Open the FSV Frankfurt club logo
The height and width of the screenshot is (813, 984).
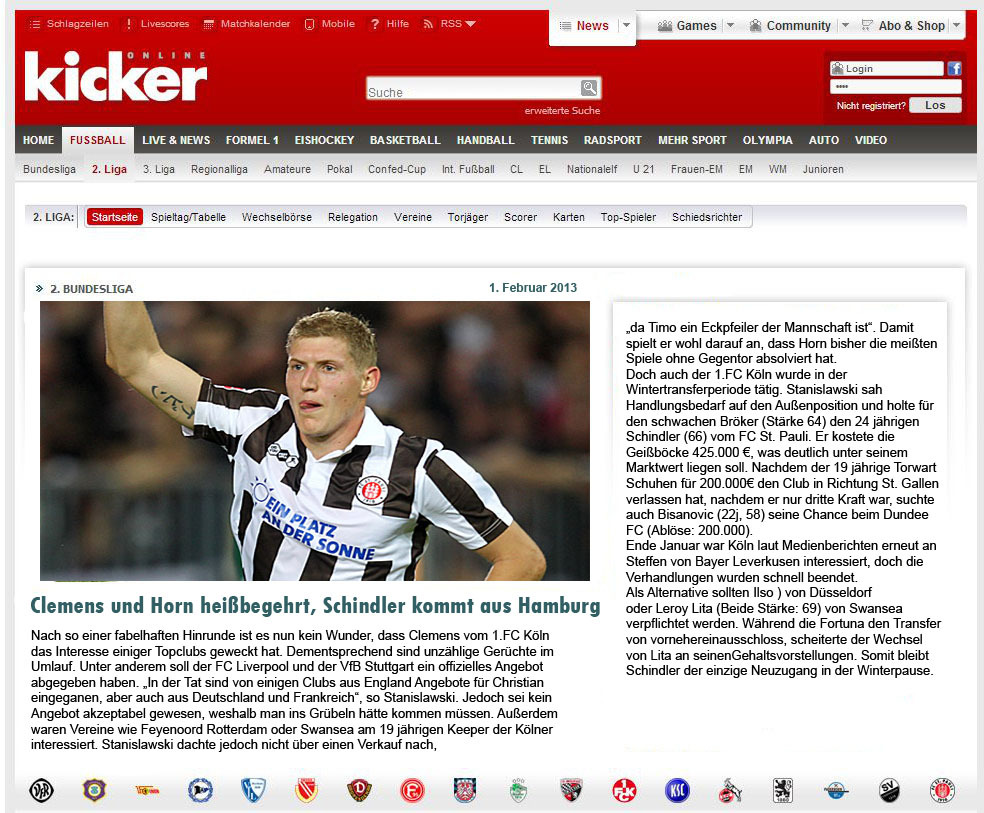(465, 790)
